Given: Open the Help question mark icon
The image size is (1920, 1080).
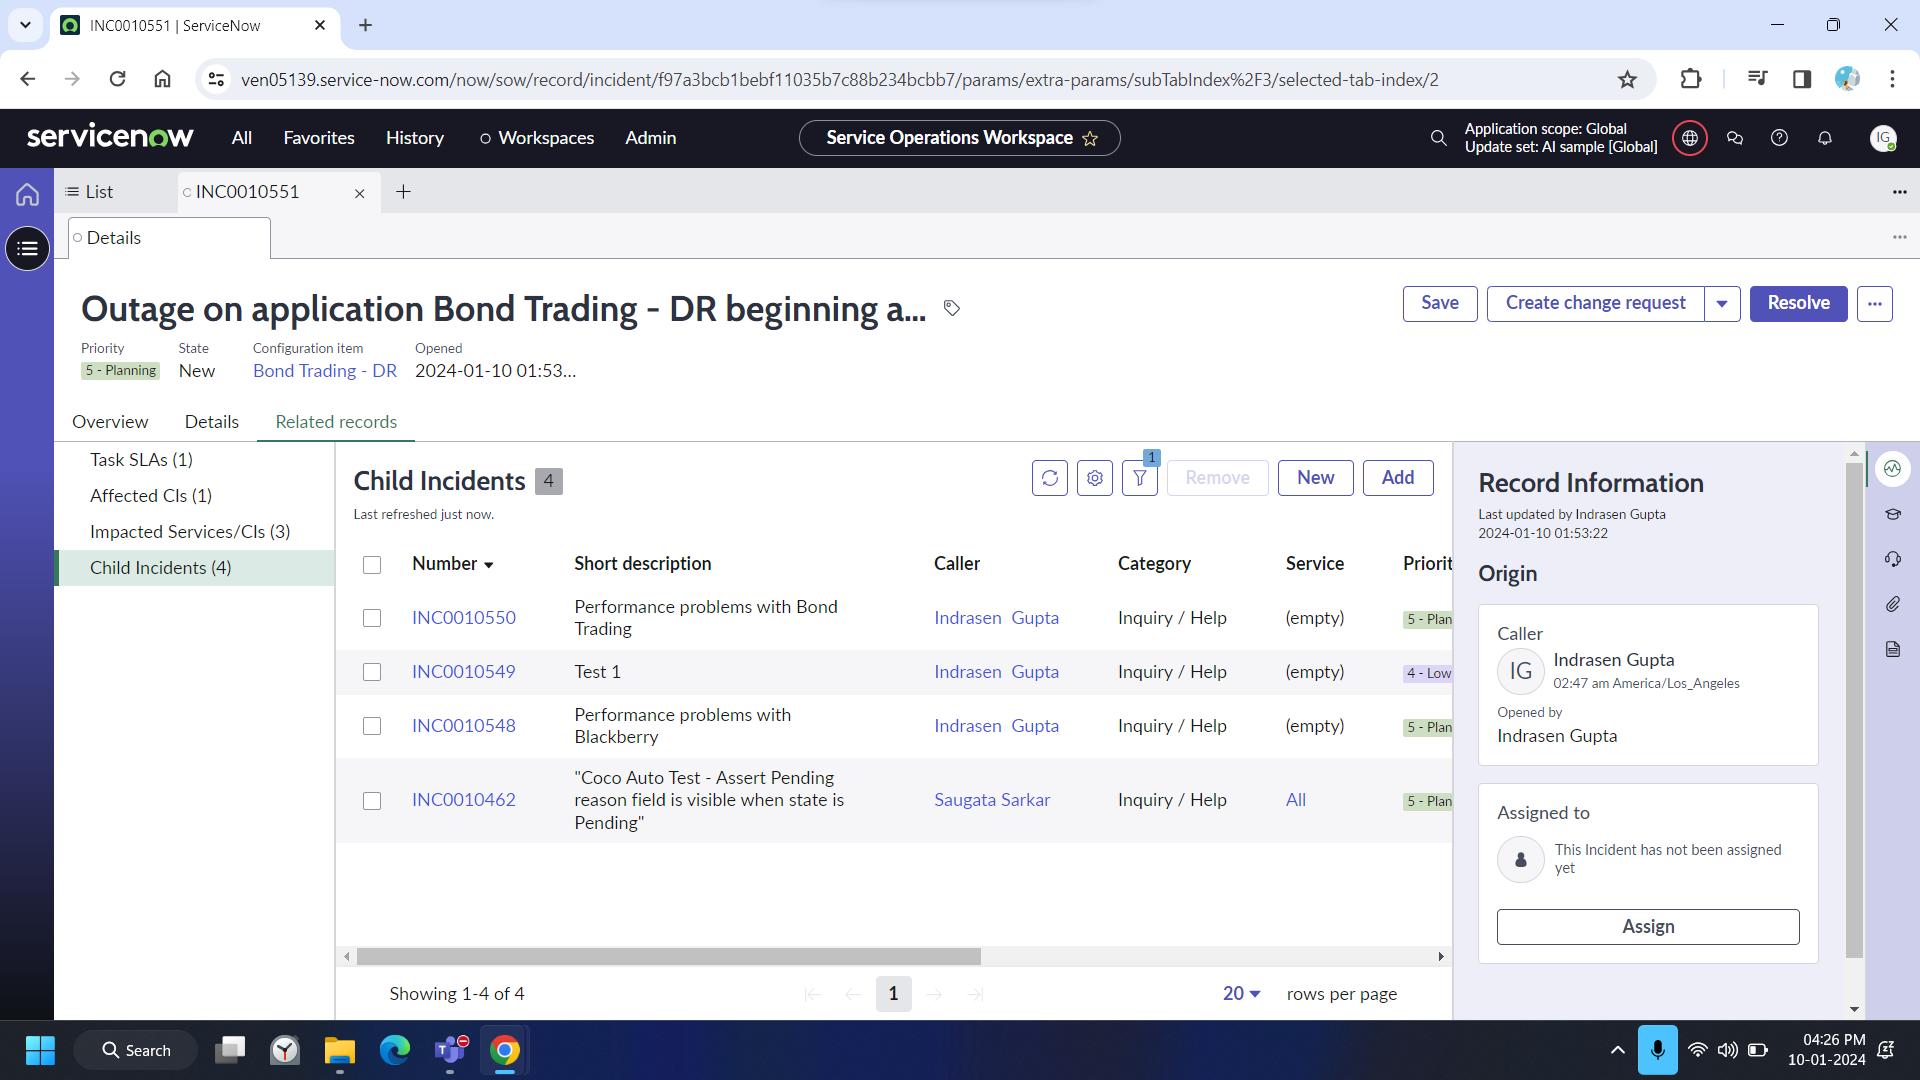Looking at the screenshot, I should 1779,138.
